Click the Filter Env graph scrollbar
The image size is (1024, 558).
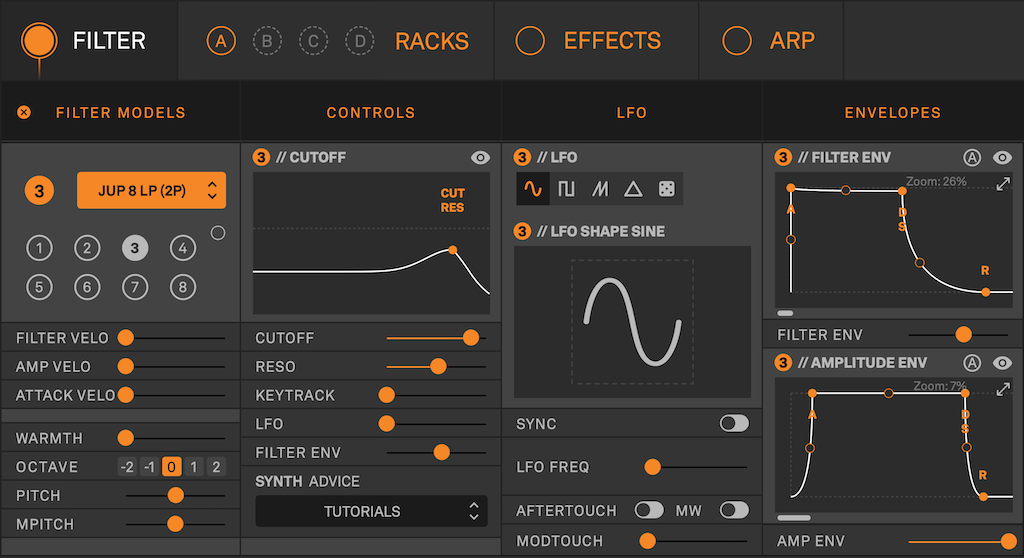pyautogui.click(x=785, y=313)
